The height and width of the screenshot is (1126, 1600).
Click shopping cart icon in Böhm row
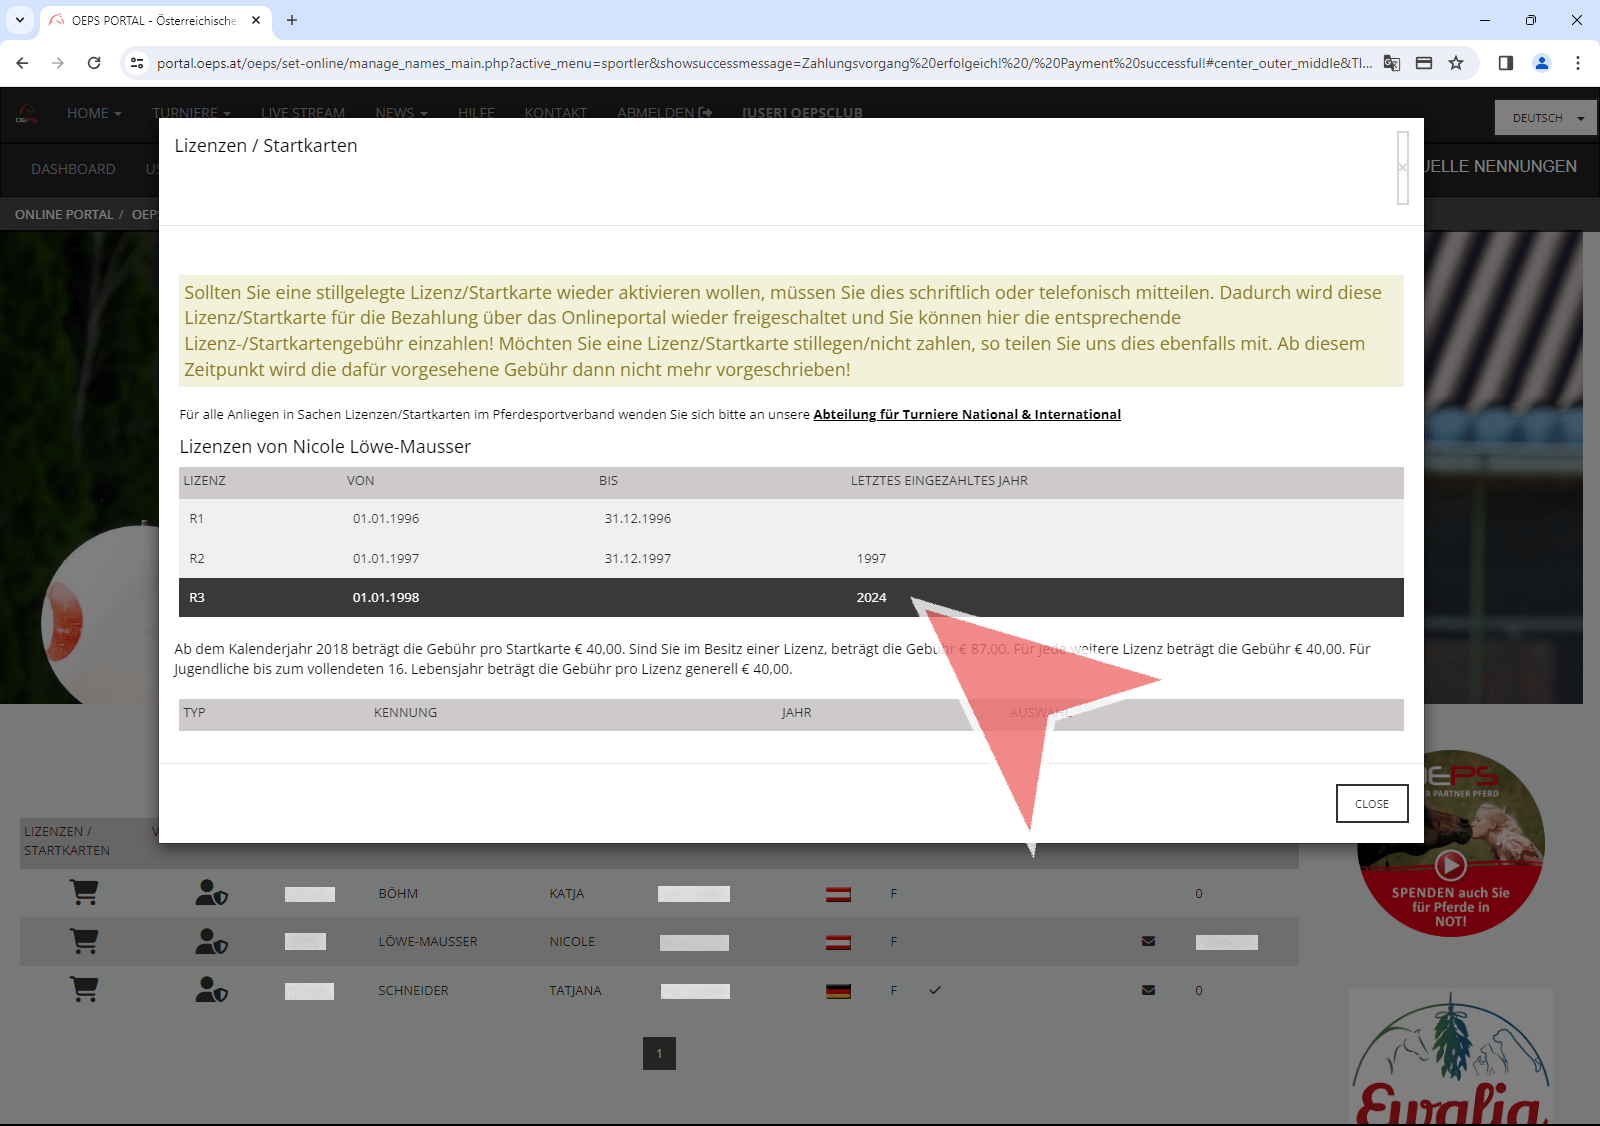(84, 893)
